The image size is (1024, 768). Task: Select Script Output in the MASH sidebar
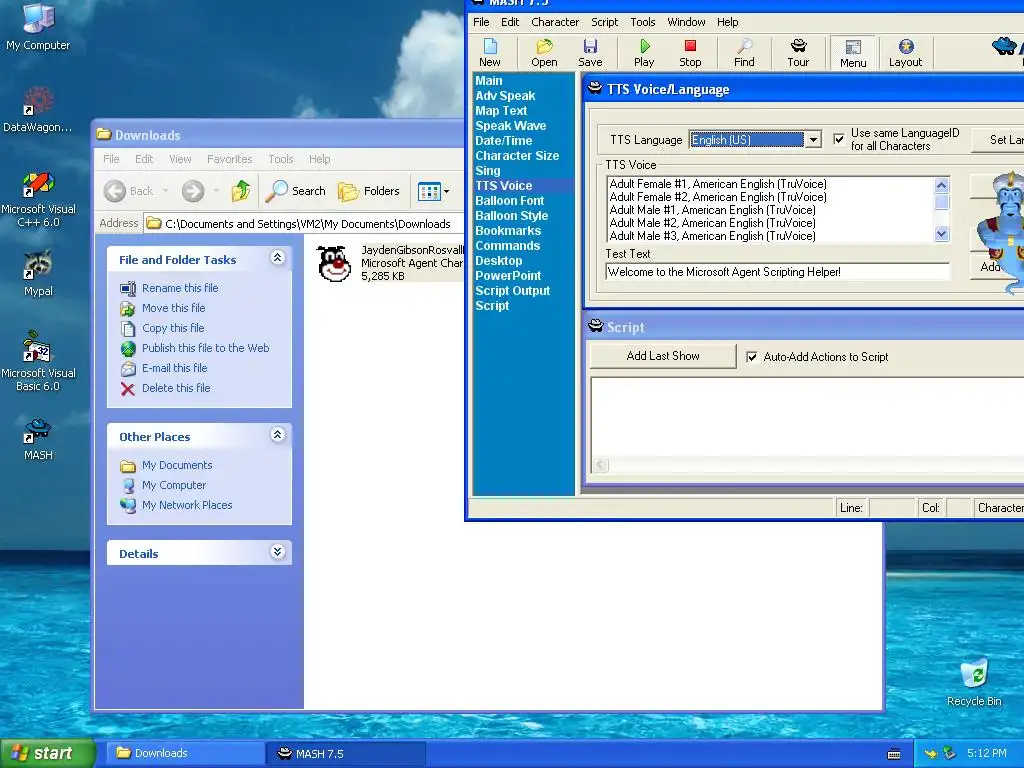(x=513, y=291)
